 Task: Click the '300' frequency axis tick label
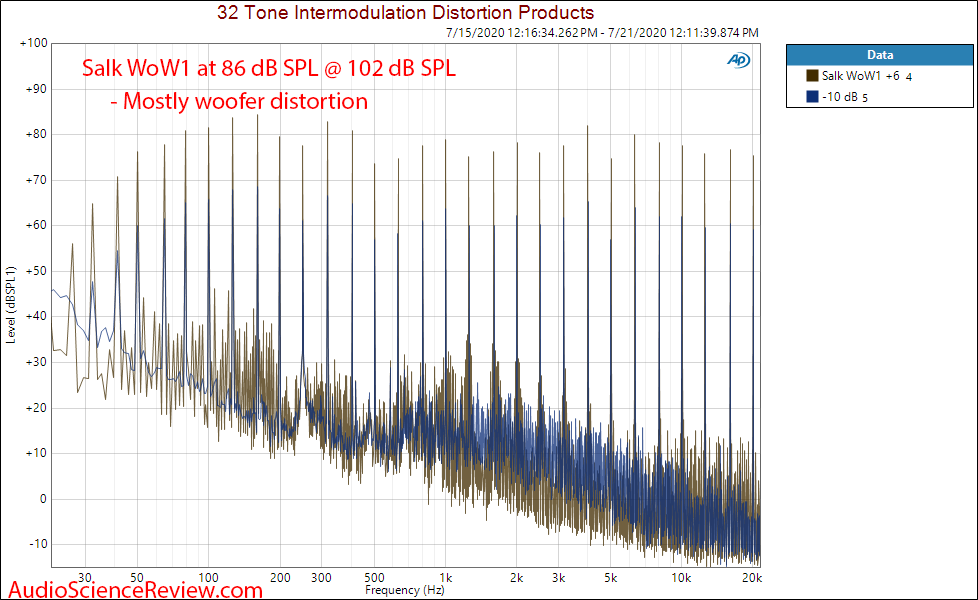click(321, 578)
